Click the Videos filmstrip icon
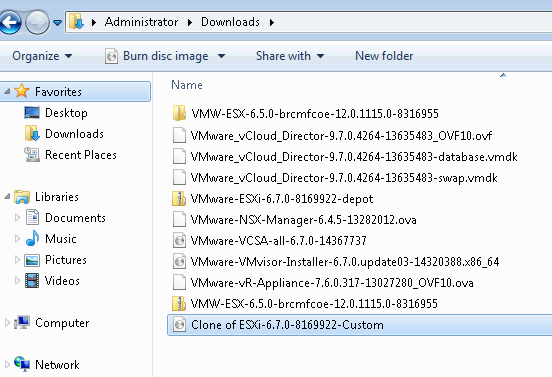Image resolution: width=552 pixels, height=377 pixels. (x=32, y=281)
